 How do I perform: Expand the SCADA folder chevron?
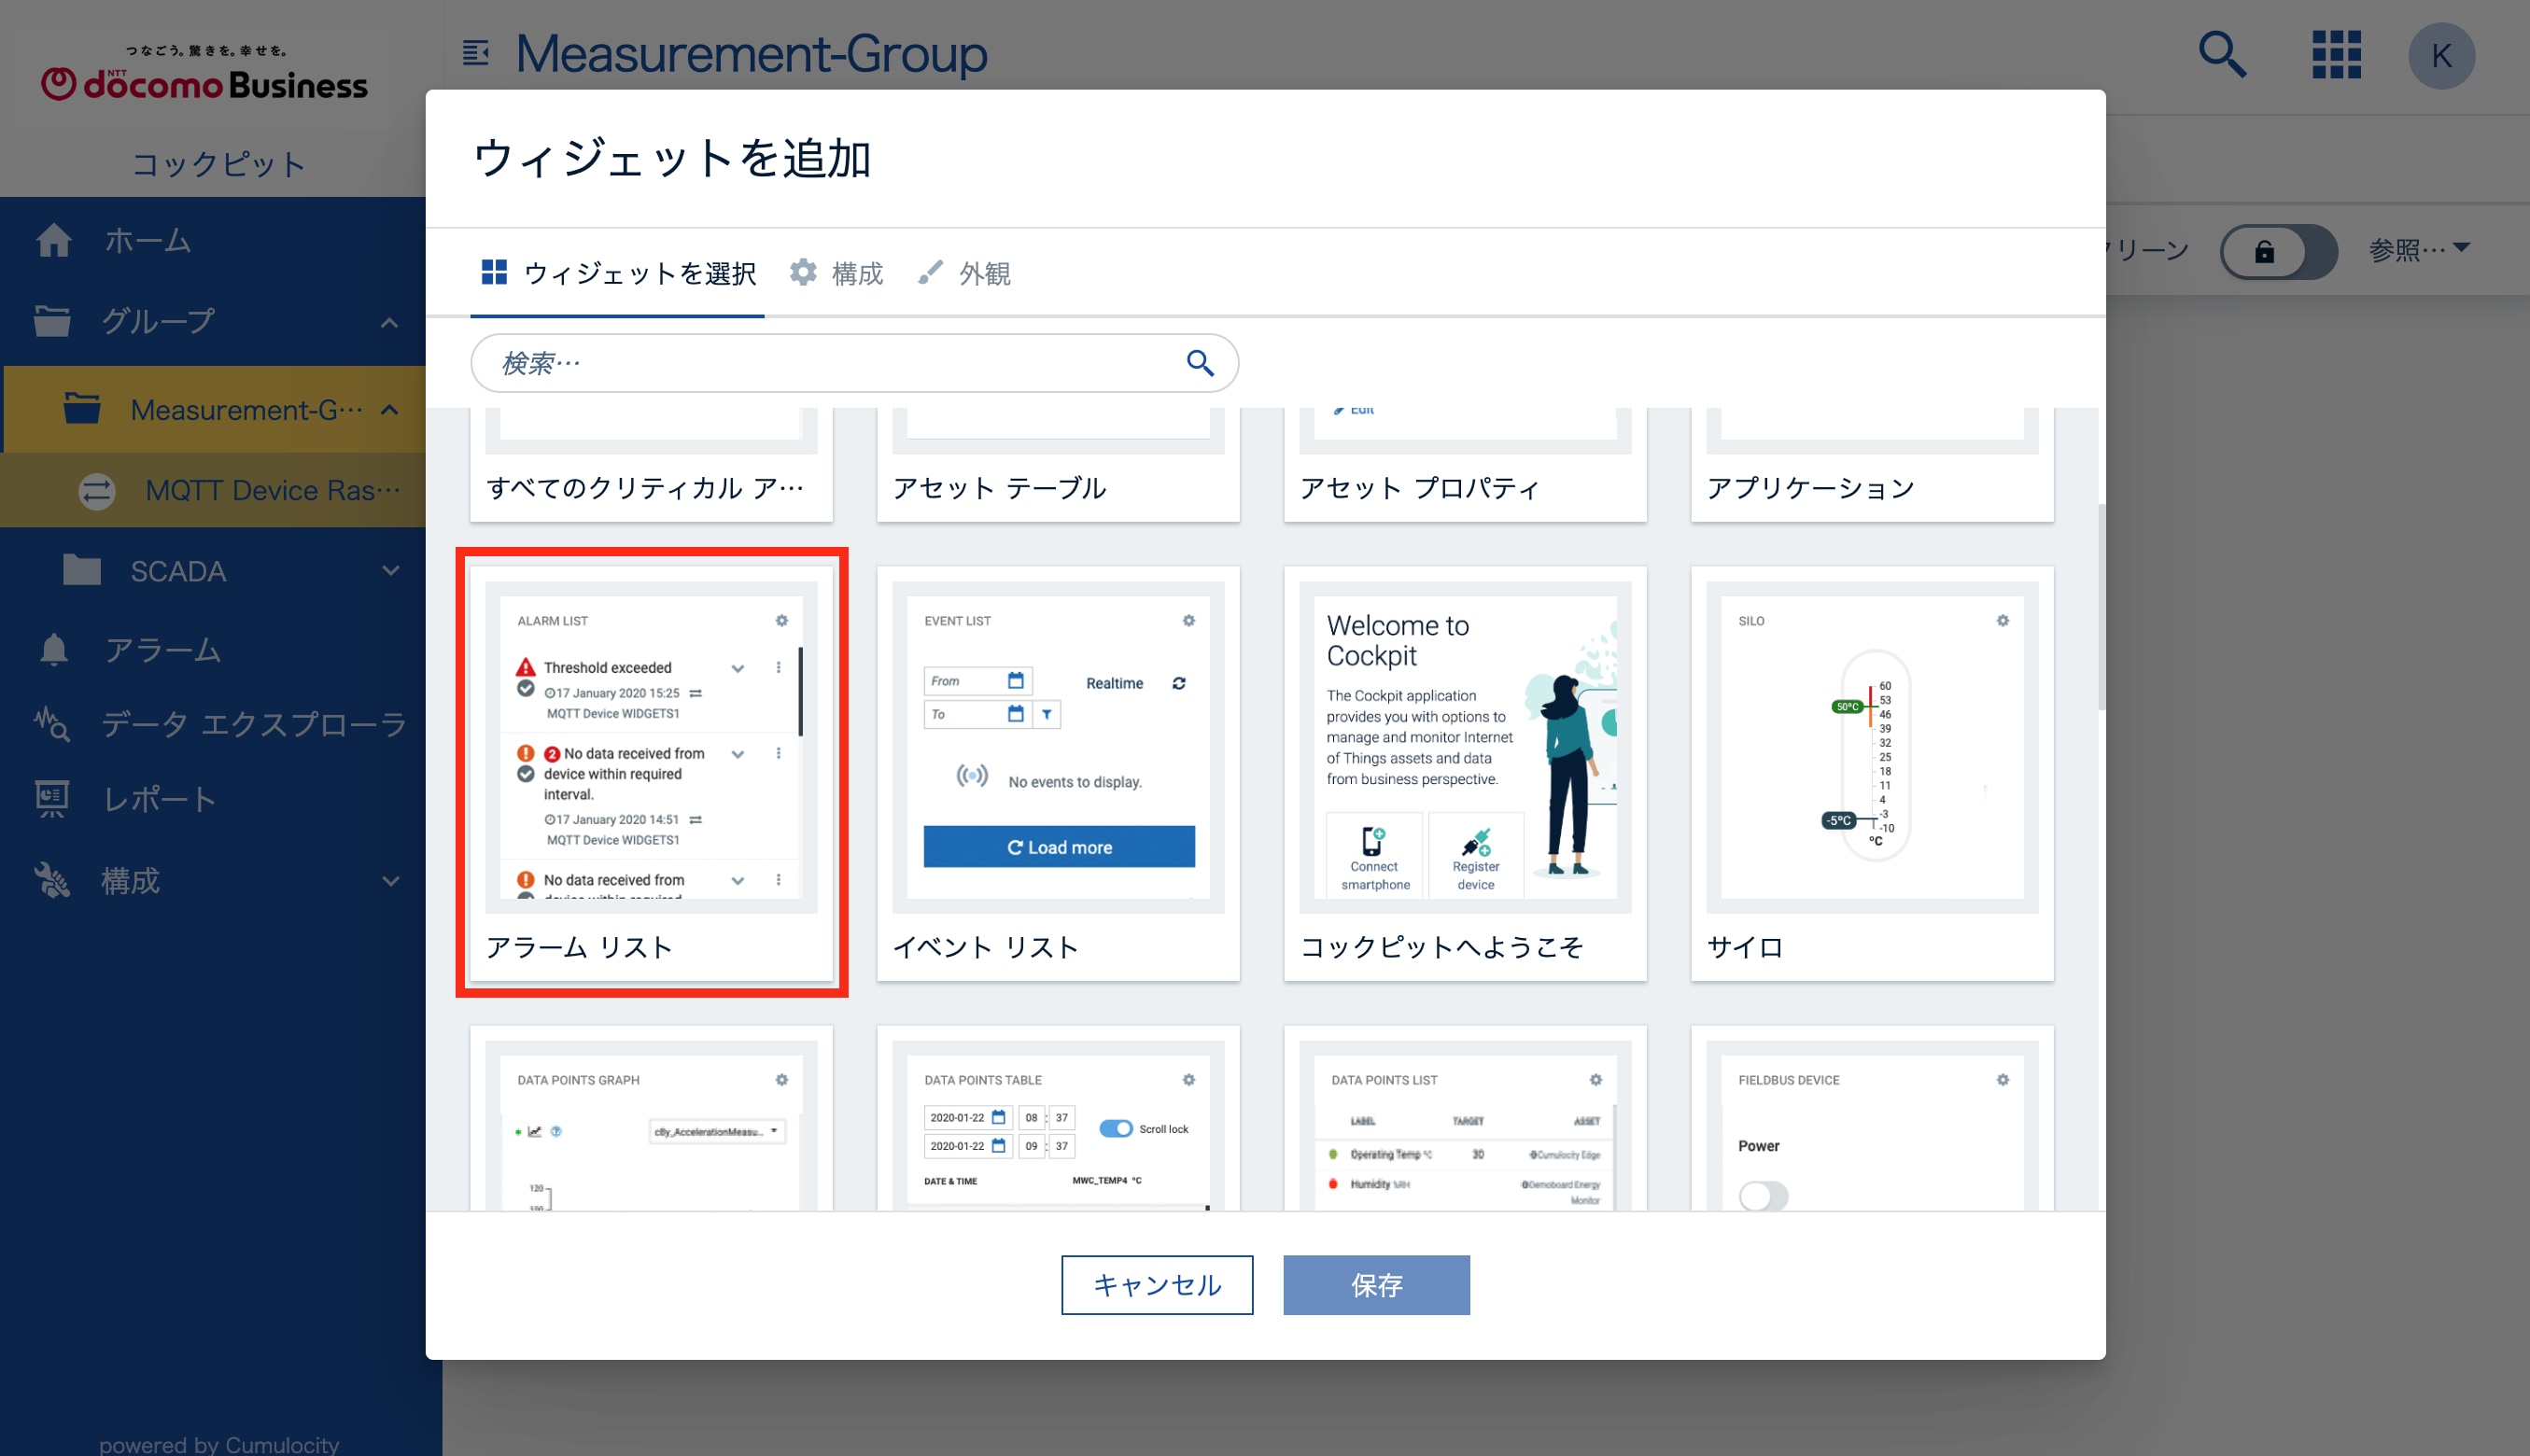(390, 571)
